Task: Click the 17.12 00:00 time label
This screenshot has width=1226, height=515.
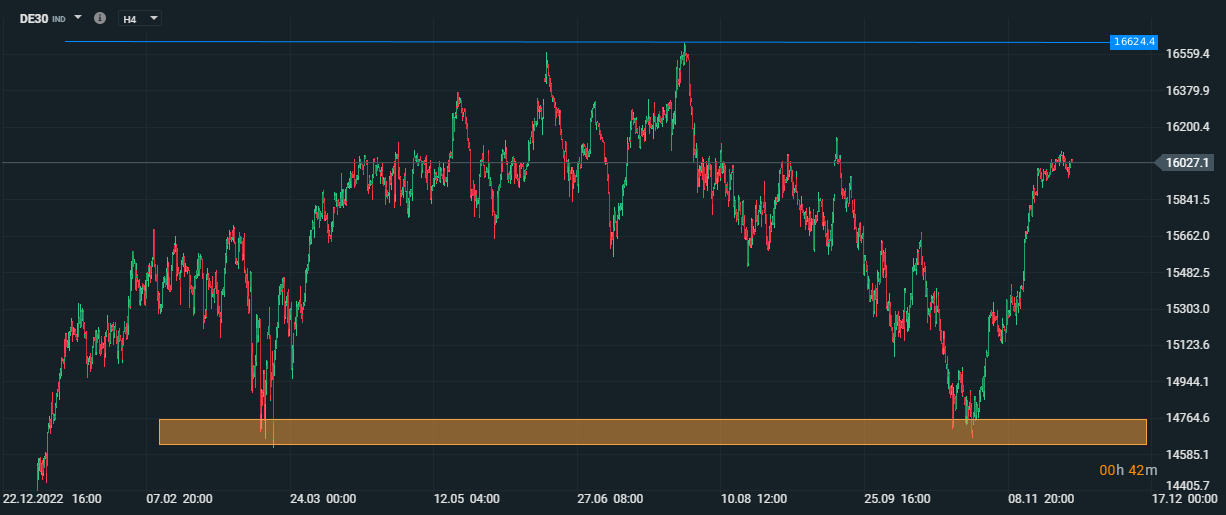Action: [1183, 498]
